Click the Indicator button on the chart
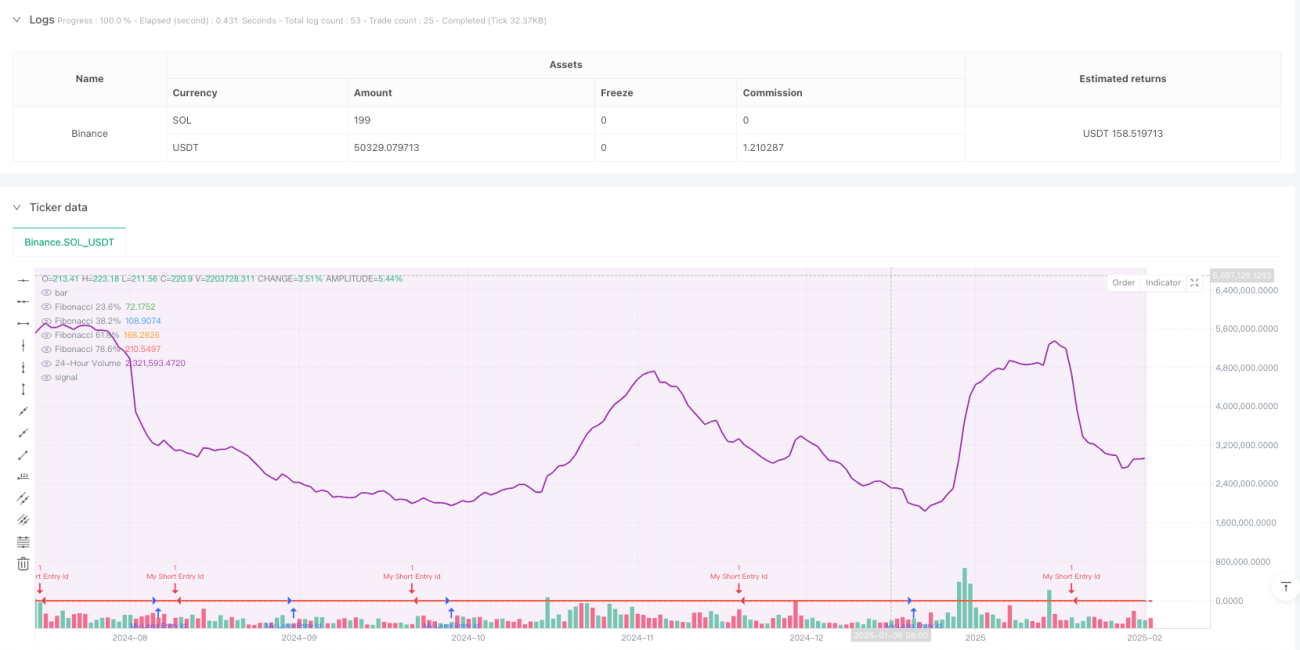This screenshot has height=650, width=1300. (x=1163, y=283)
